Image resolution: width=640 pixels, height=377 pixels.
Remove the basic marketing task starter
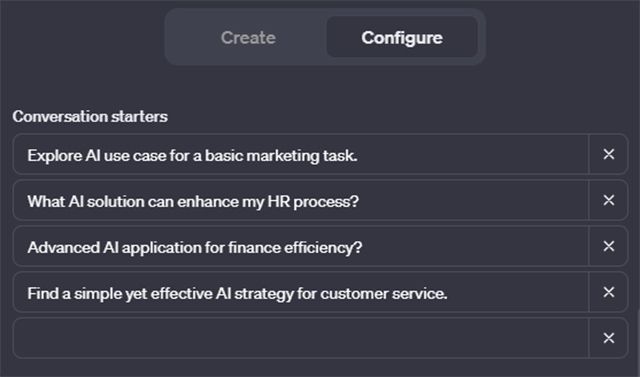(609, 154)
